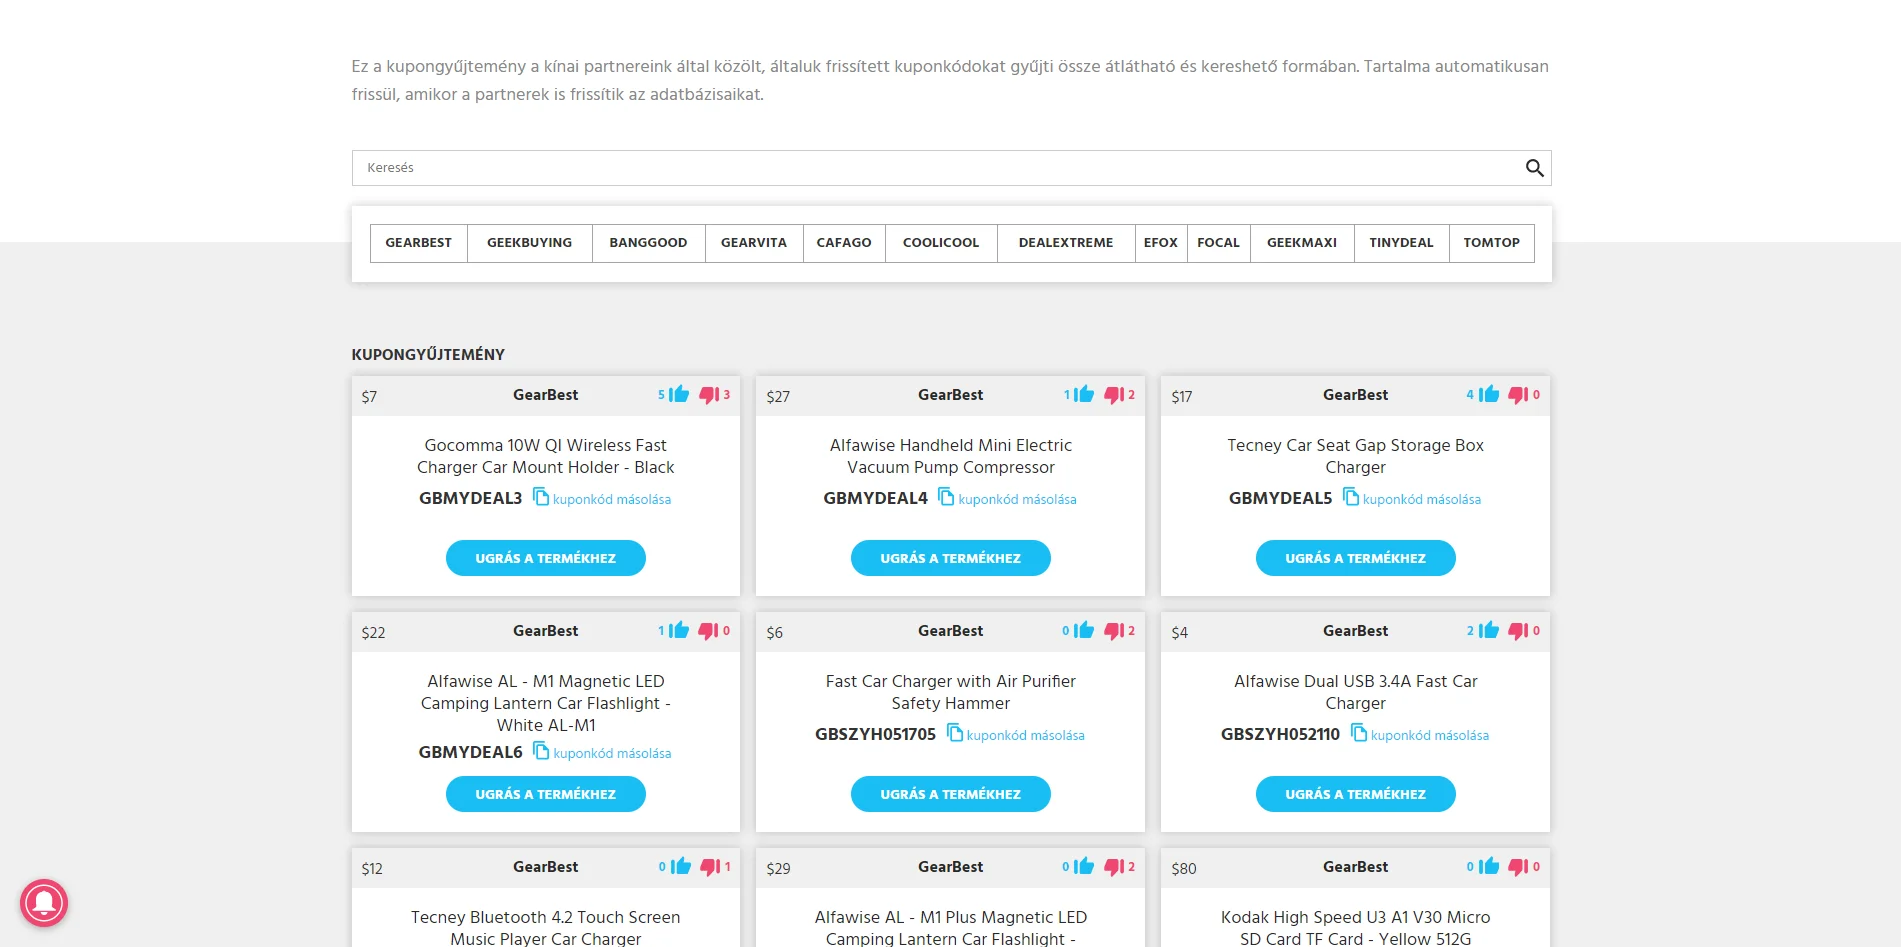1901x947 pixels.
Task: Show FOCAL coupons
Action: tap(1218, 243)
